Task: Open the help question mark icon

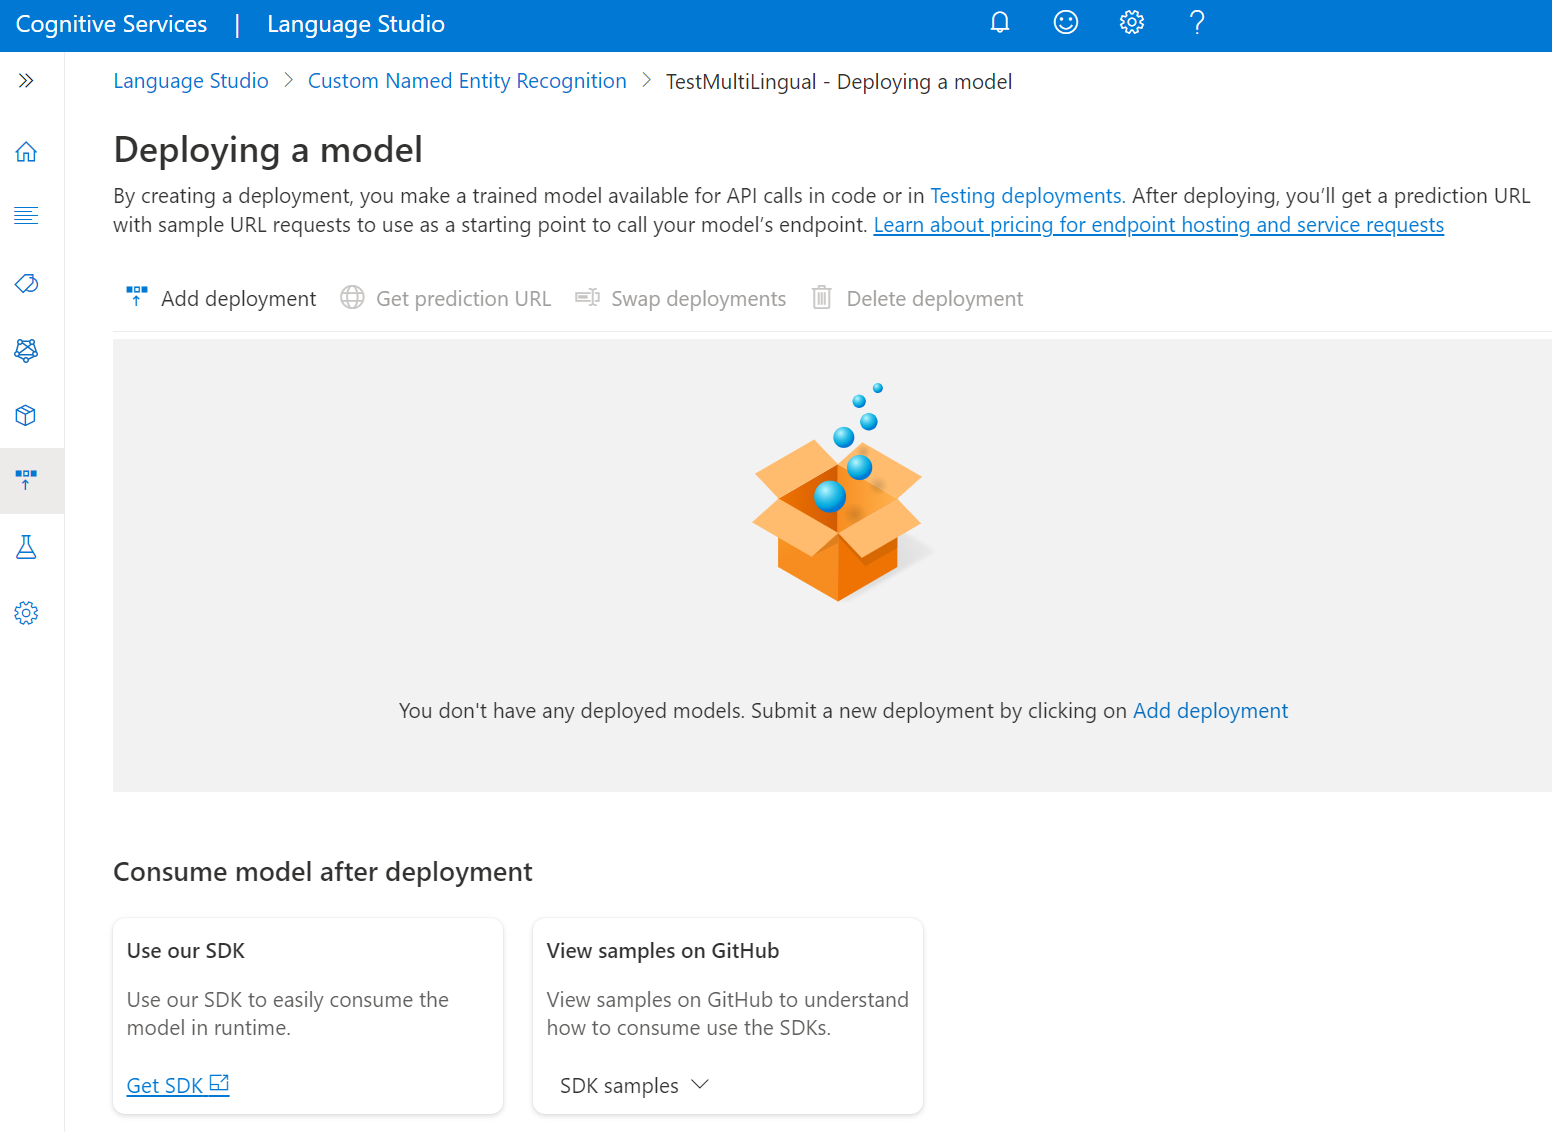Action: coord(1197,22)
